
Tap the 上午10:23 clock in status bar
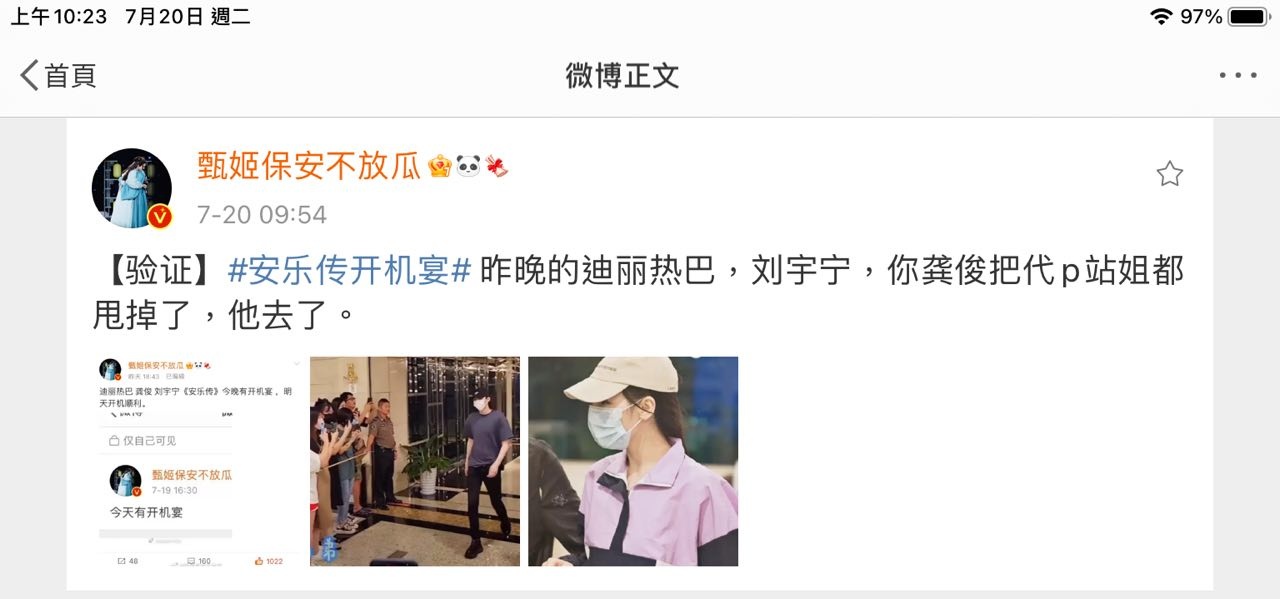(x=58, y=16)
